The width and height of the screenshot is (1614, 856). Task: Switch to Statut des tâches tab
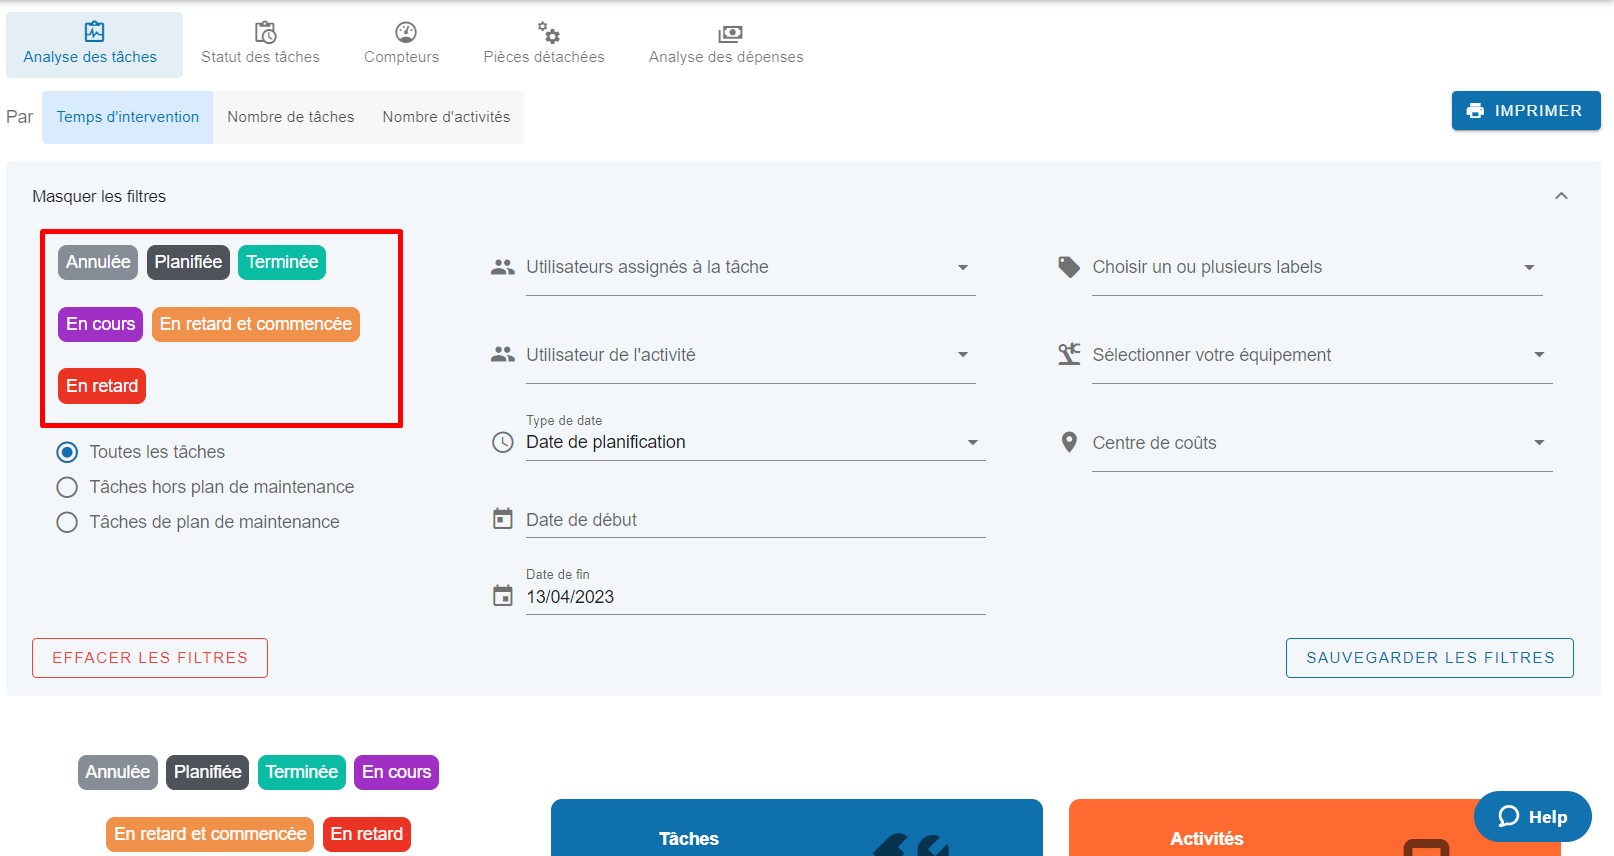click(260, 45)
